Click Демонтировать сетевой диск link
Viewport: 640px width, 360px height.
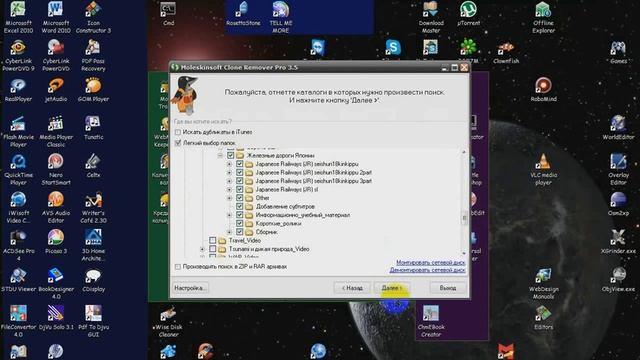(x=427, y=270)
